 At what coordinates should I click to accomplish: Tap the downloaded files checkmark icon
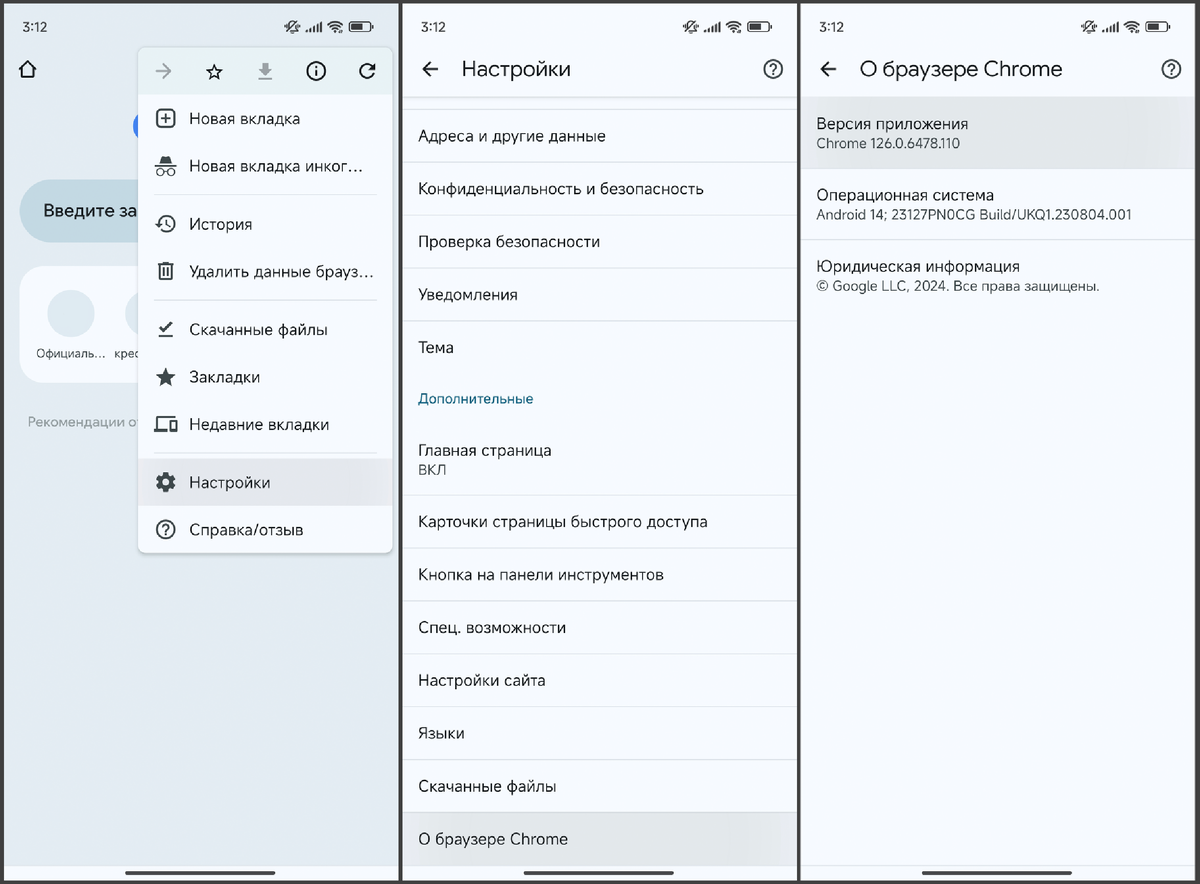click(166, 329)
